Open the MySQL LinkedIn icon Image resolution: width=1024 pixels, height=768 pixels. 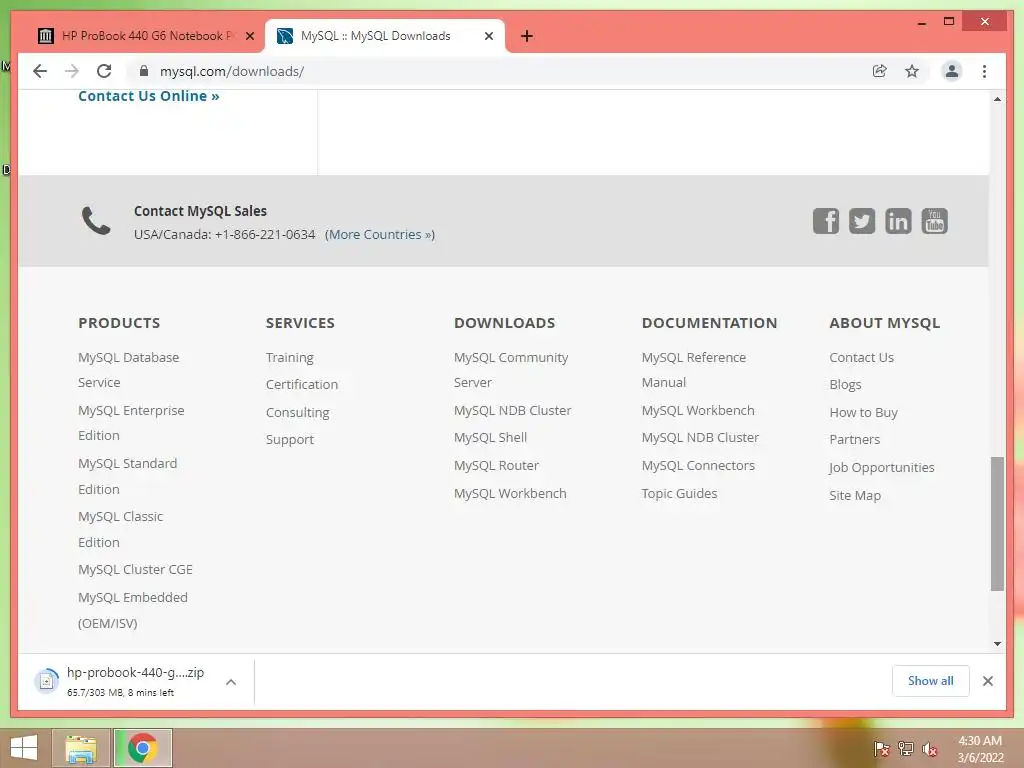coord(898,221)
